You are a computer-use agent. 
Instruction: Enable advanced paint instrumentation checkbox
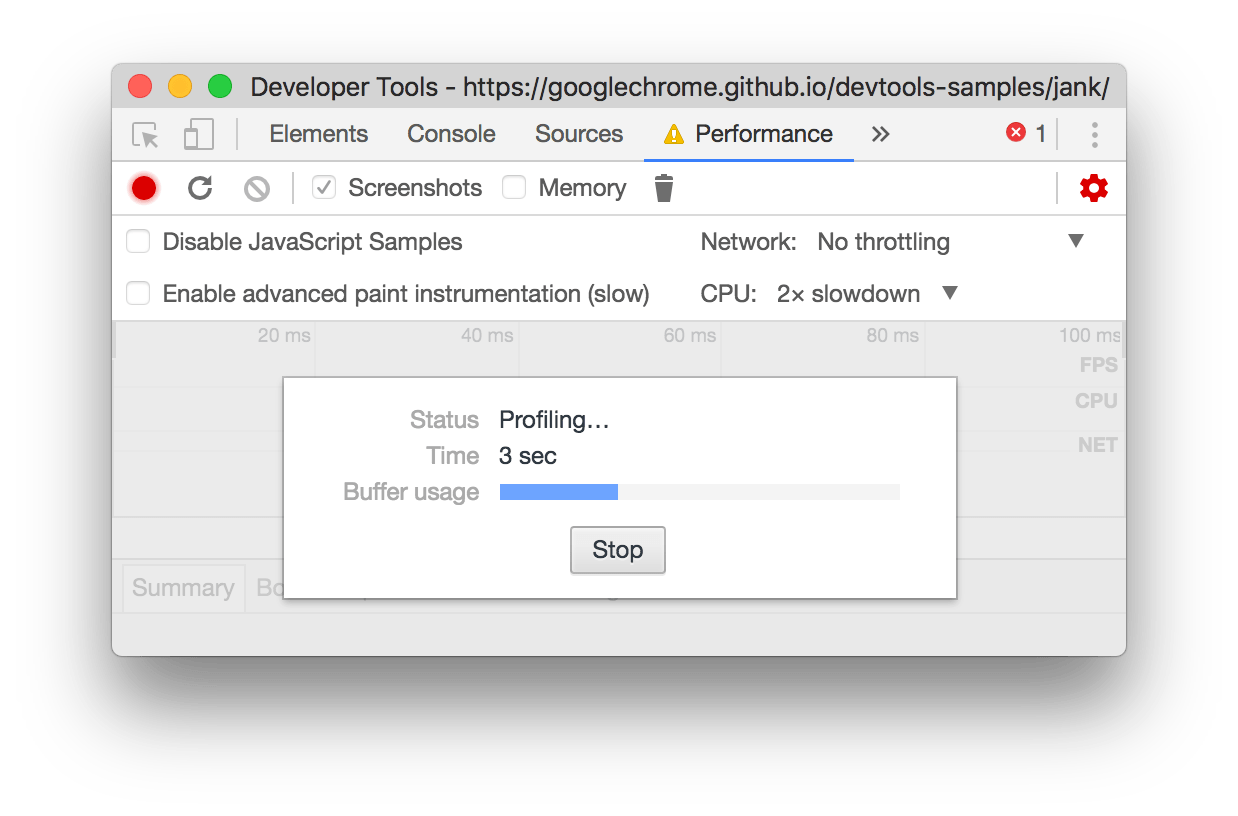[x=138, y=293]
